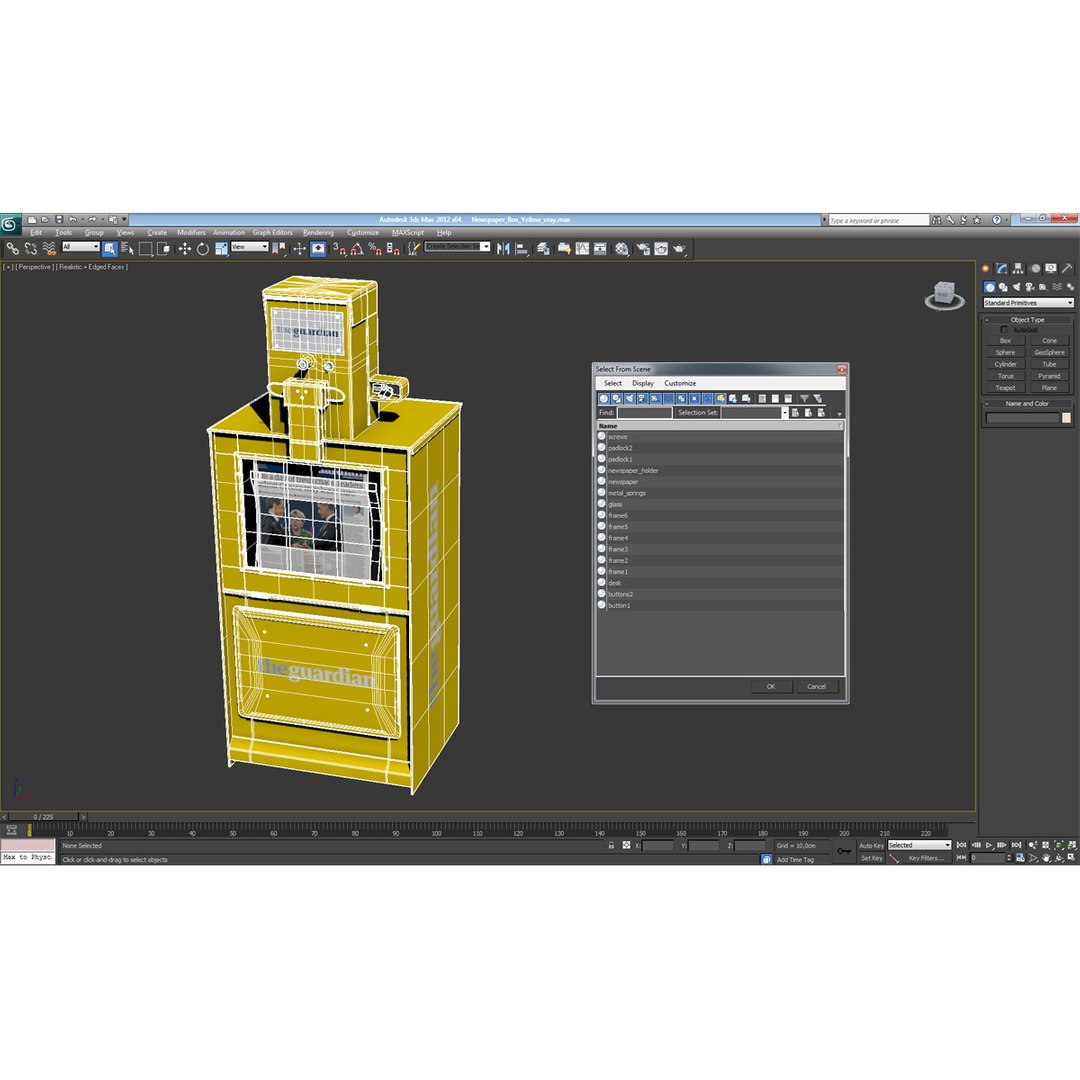The width and height of the screenshot is (1080, 1080).
Task: Click the Mirror tool icon
Action: pyautogui.click(x=503, y=249)
